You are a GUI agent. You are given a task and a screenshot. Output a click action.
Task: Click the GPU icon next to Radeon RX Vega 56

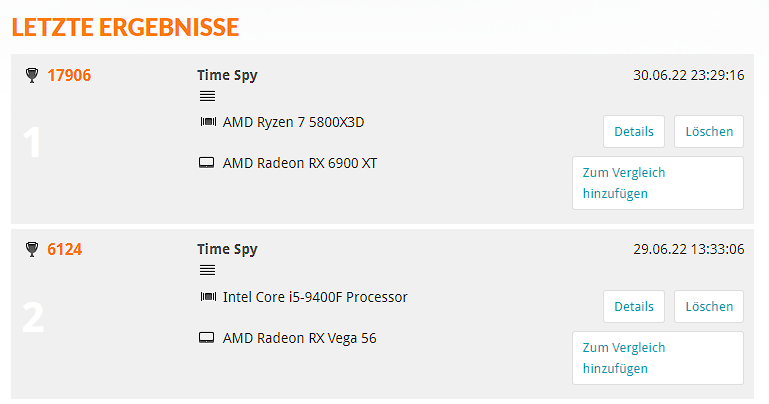coord(207,338)
